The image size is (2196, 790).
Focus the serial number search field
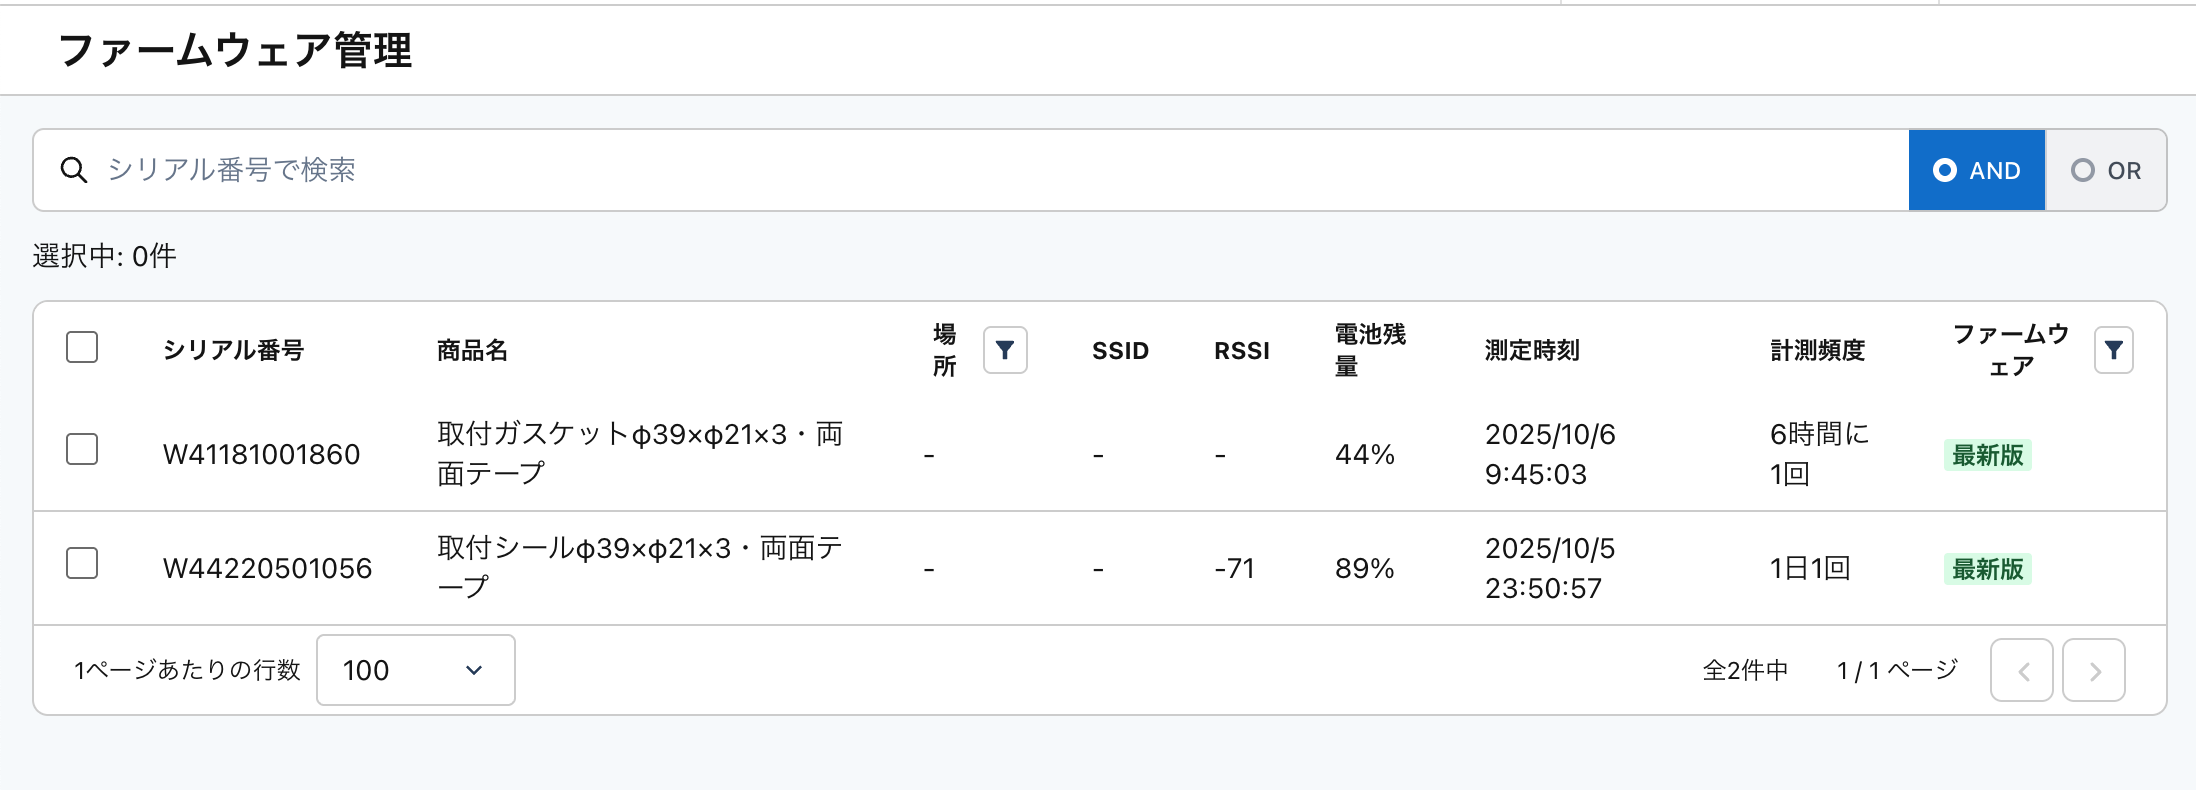(1000, 170)
